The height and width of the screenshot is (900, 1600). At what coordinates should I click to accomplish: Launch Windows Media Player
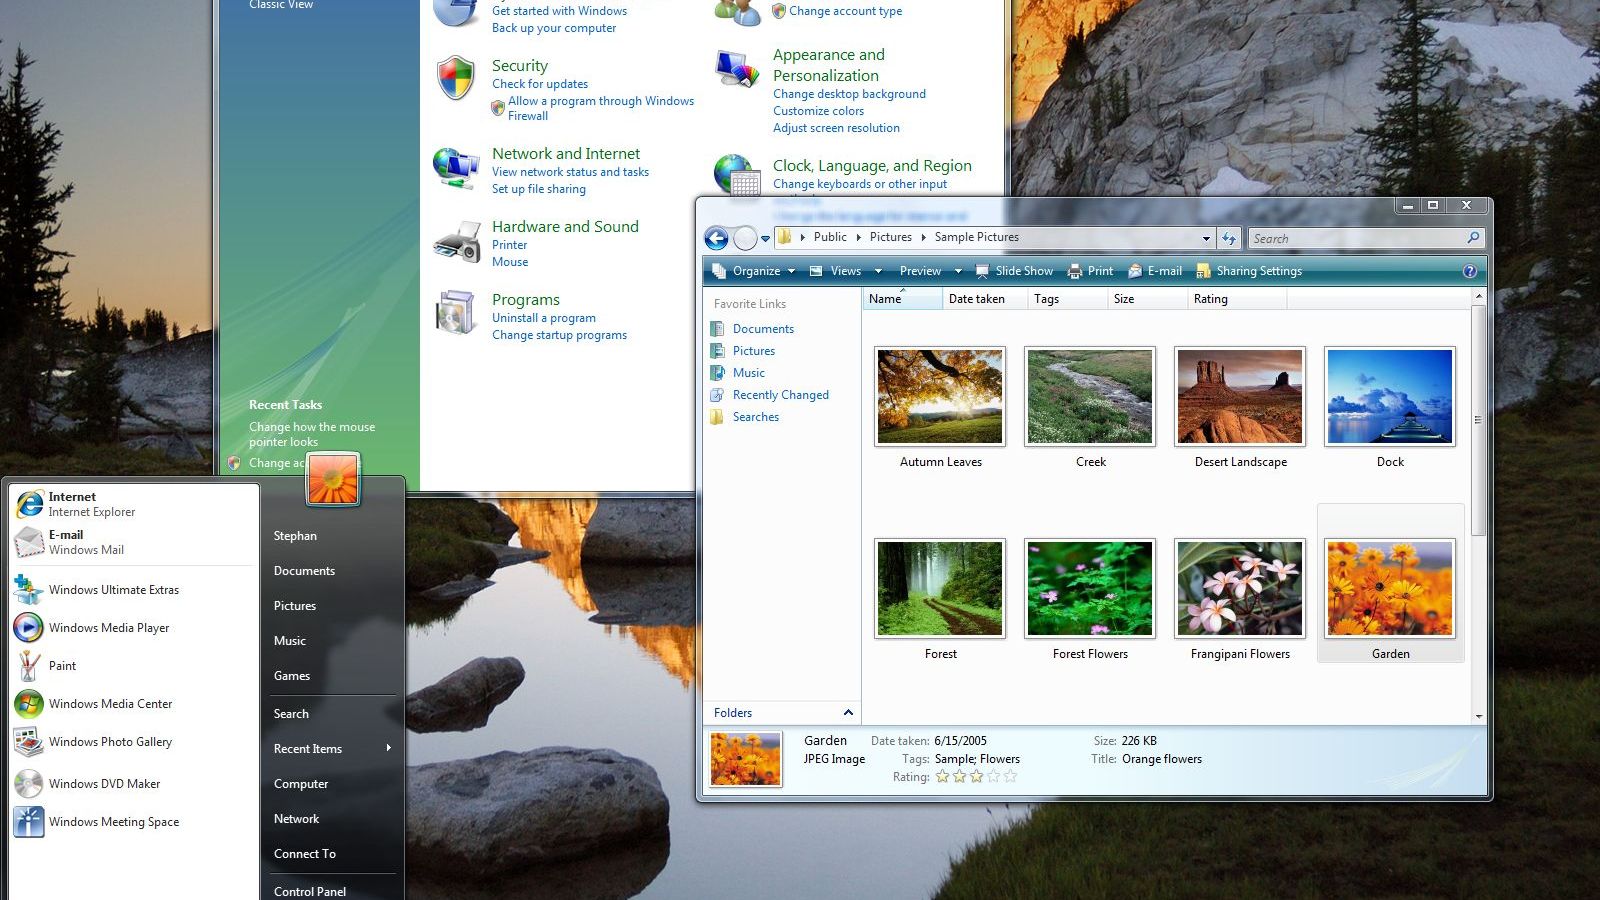pos(110,628)
